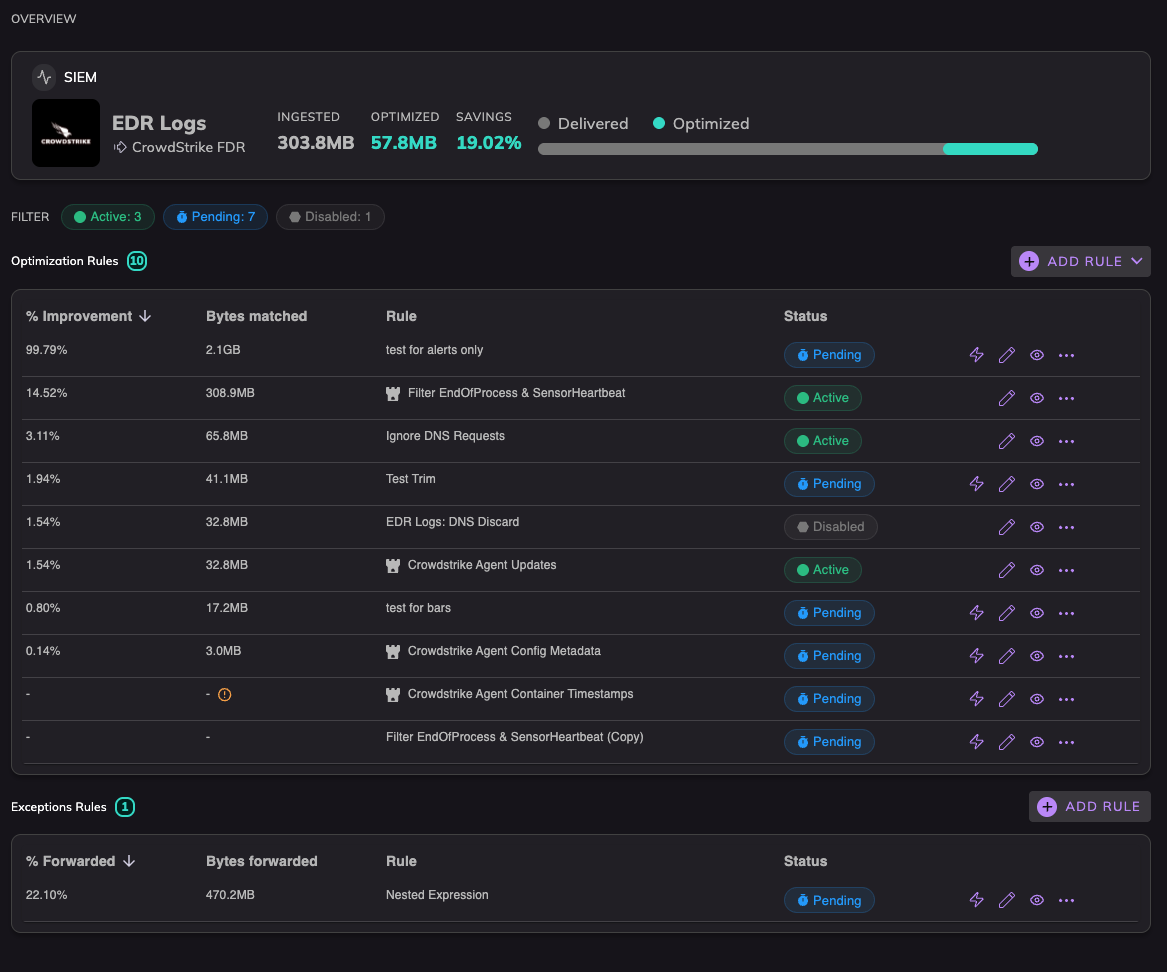This screenshot has width=1167, height=972.
Task: Click the CrowdStrike logo thumbnail
Action: coord(65,133)
